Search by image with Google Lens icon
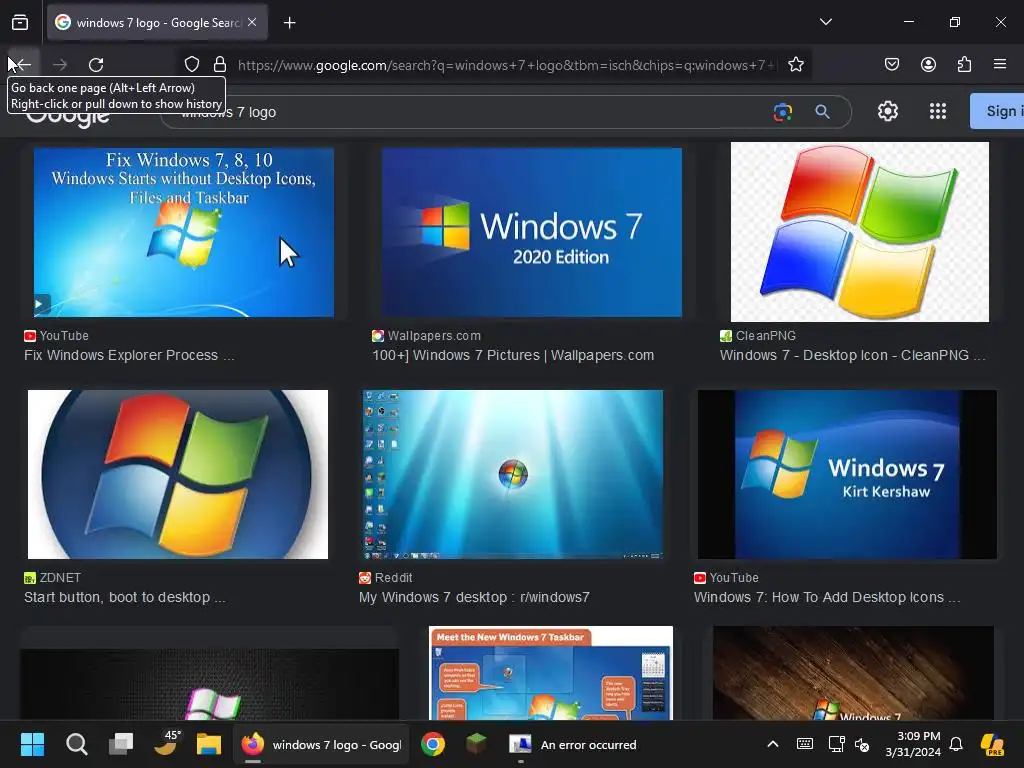 782,112
